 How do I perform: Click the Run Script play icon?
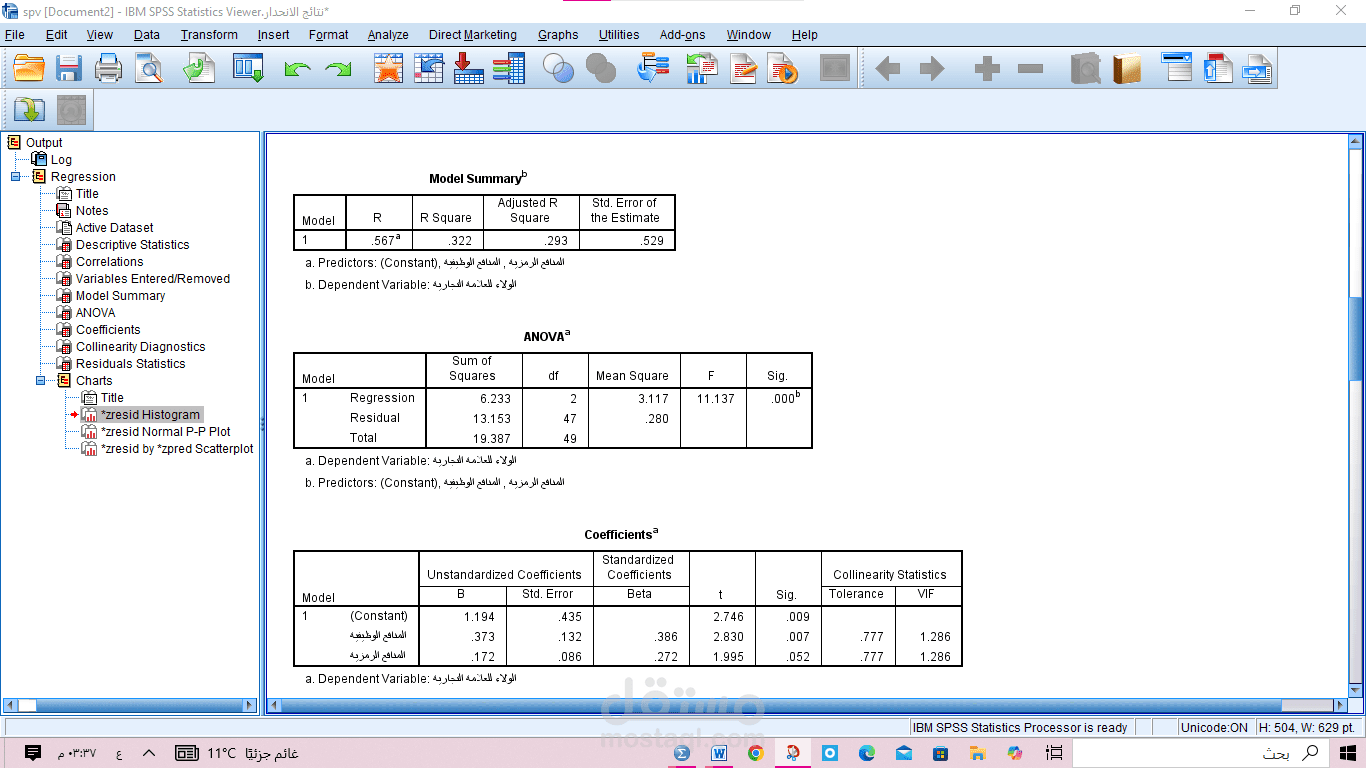pos(783,69)
